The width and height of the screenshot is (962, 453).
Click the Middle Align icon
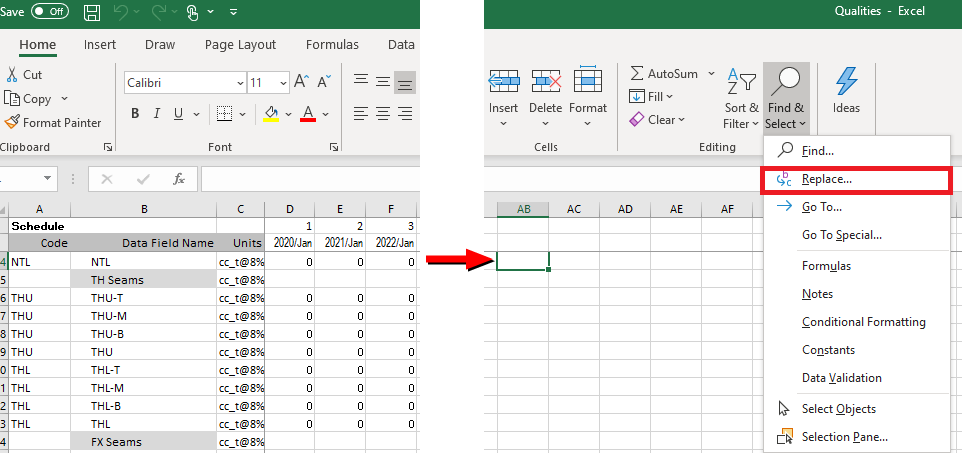(383, 82)
